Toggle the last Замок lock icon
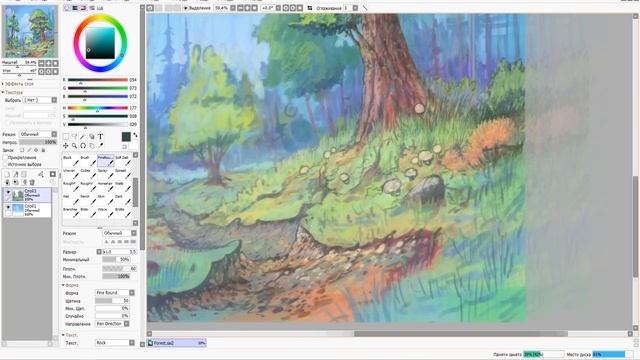This screenshot has width=640, height=360. pos(43,150)
